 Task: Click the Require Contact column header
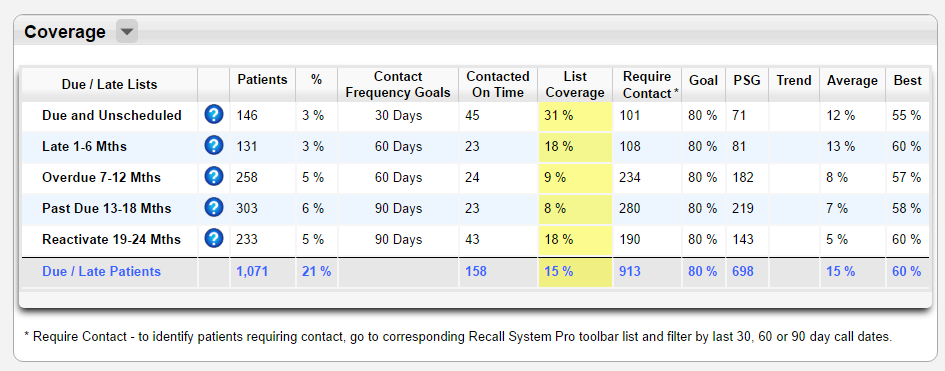pyautogui.click(x=651, y=85)
